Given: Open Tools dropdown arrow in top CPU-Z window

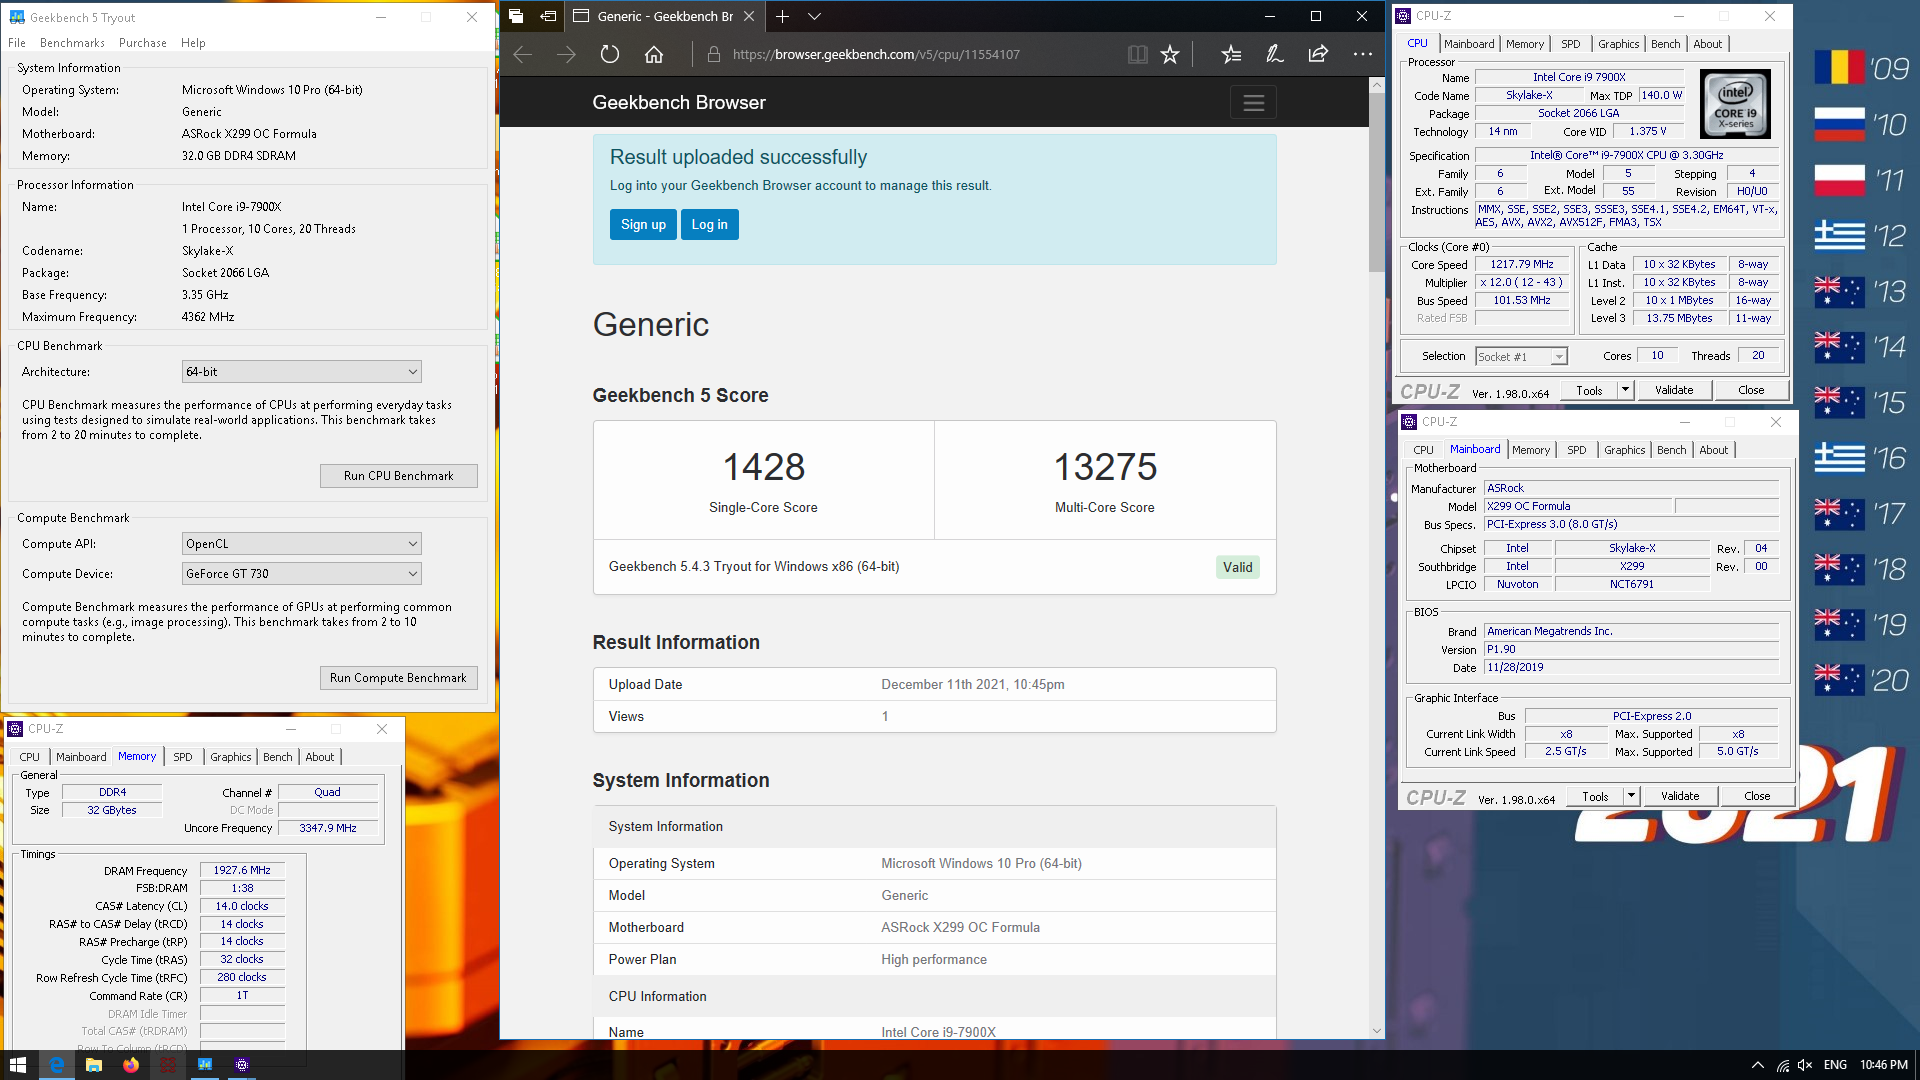Looking at the screenshot, I should 1625,390.
